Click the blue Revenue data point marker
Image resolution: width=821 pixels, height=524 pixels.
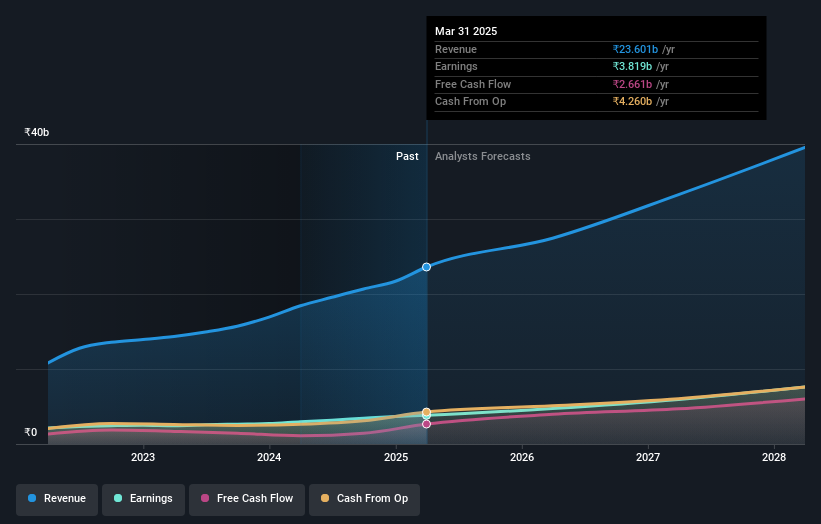click(x=427, y=267)
